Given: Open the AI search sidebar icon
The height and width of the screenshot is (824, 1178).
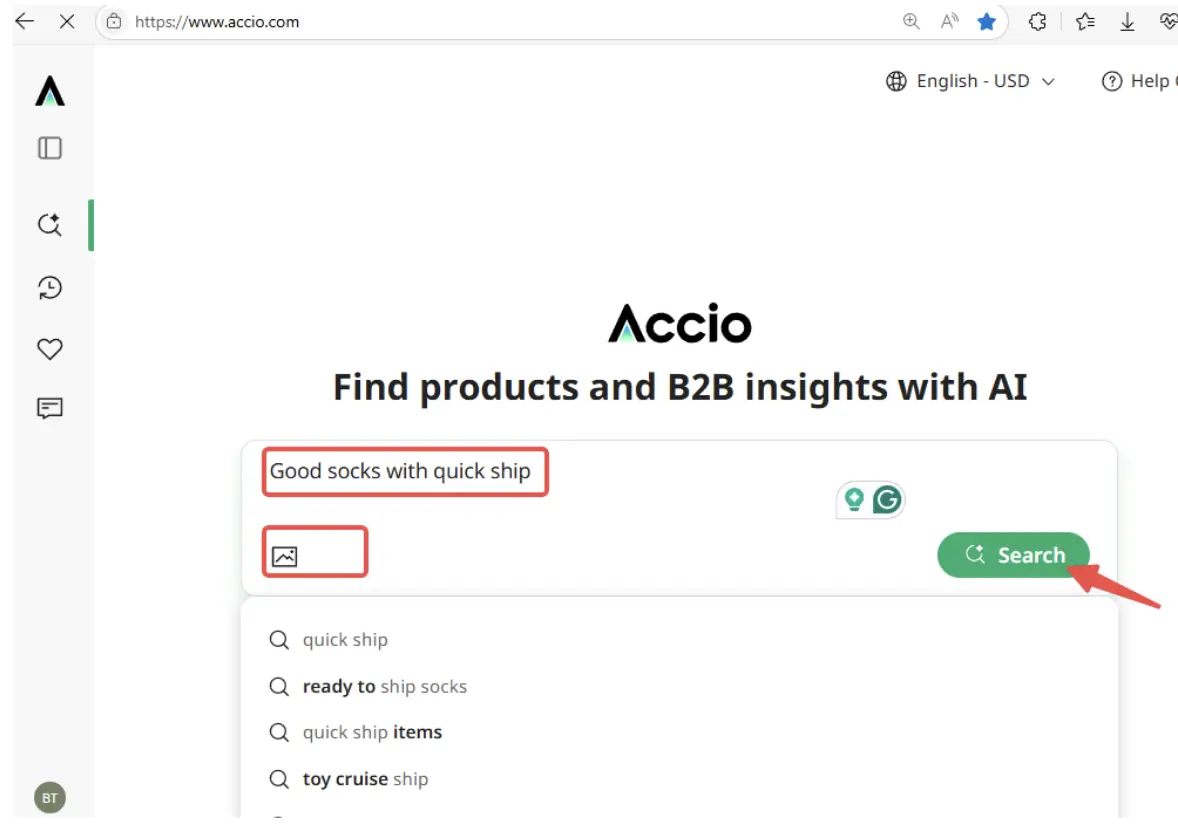Looking at the screenshot, I should [x=50, y=225].
